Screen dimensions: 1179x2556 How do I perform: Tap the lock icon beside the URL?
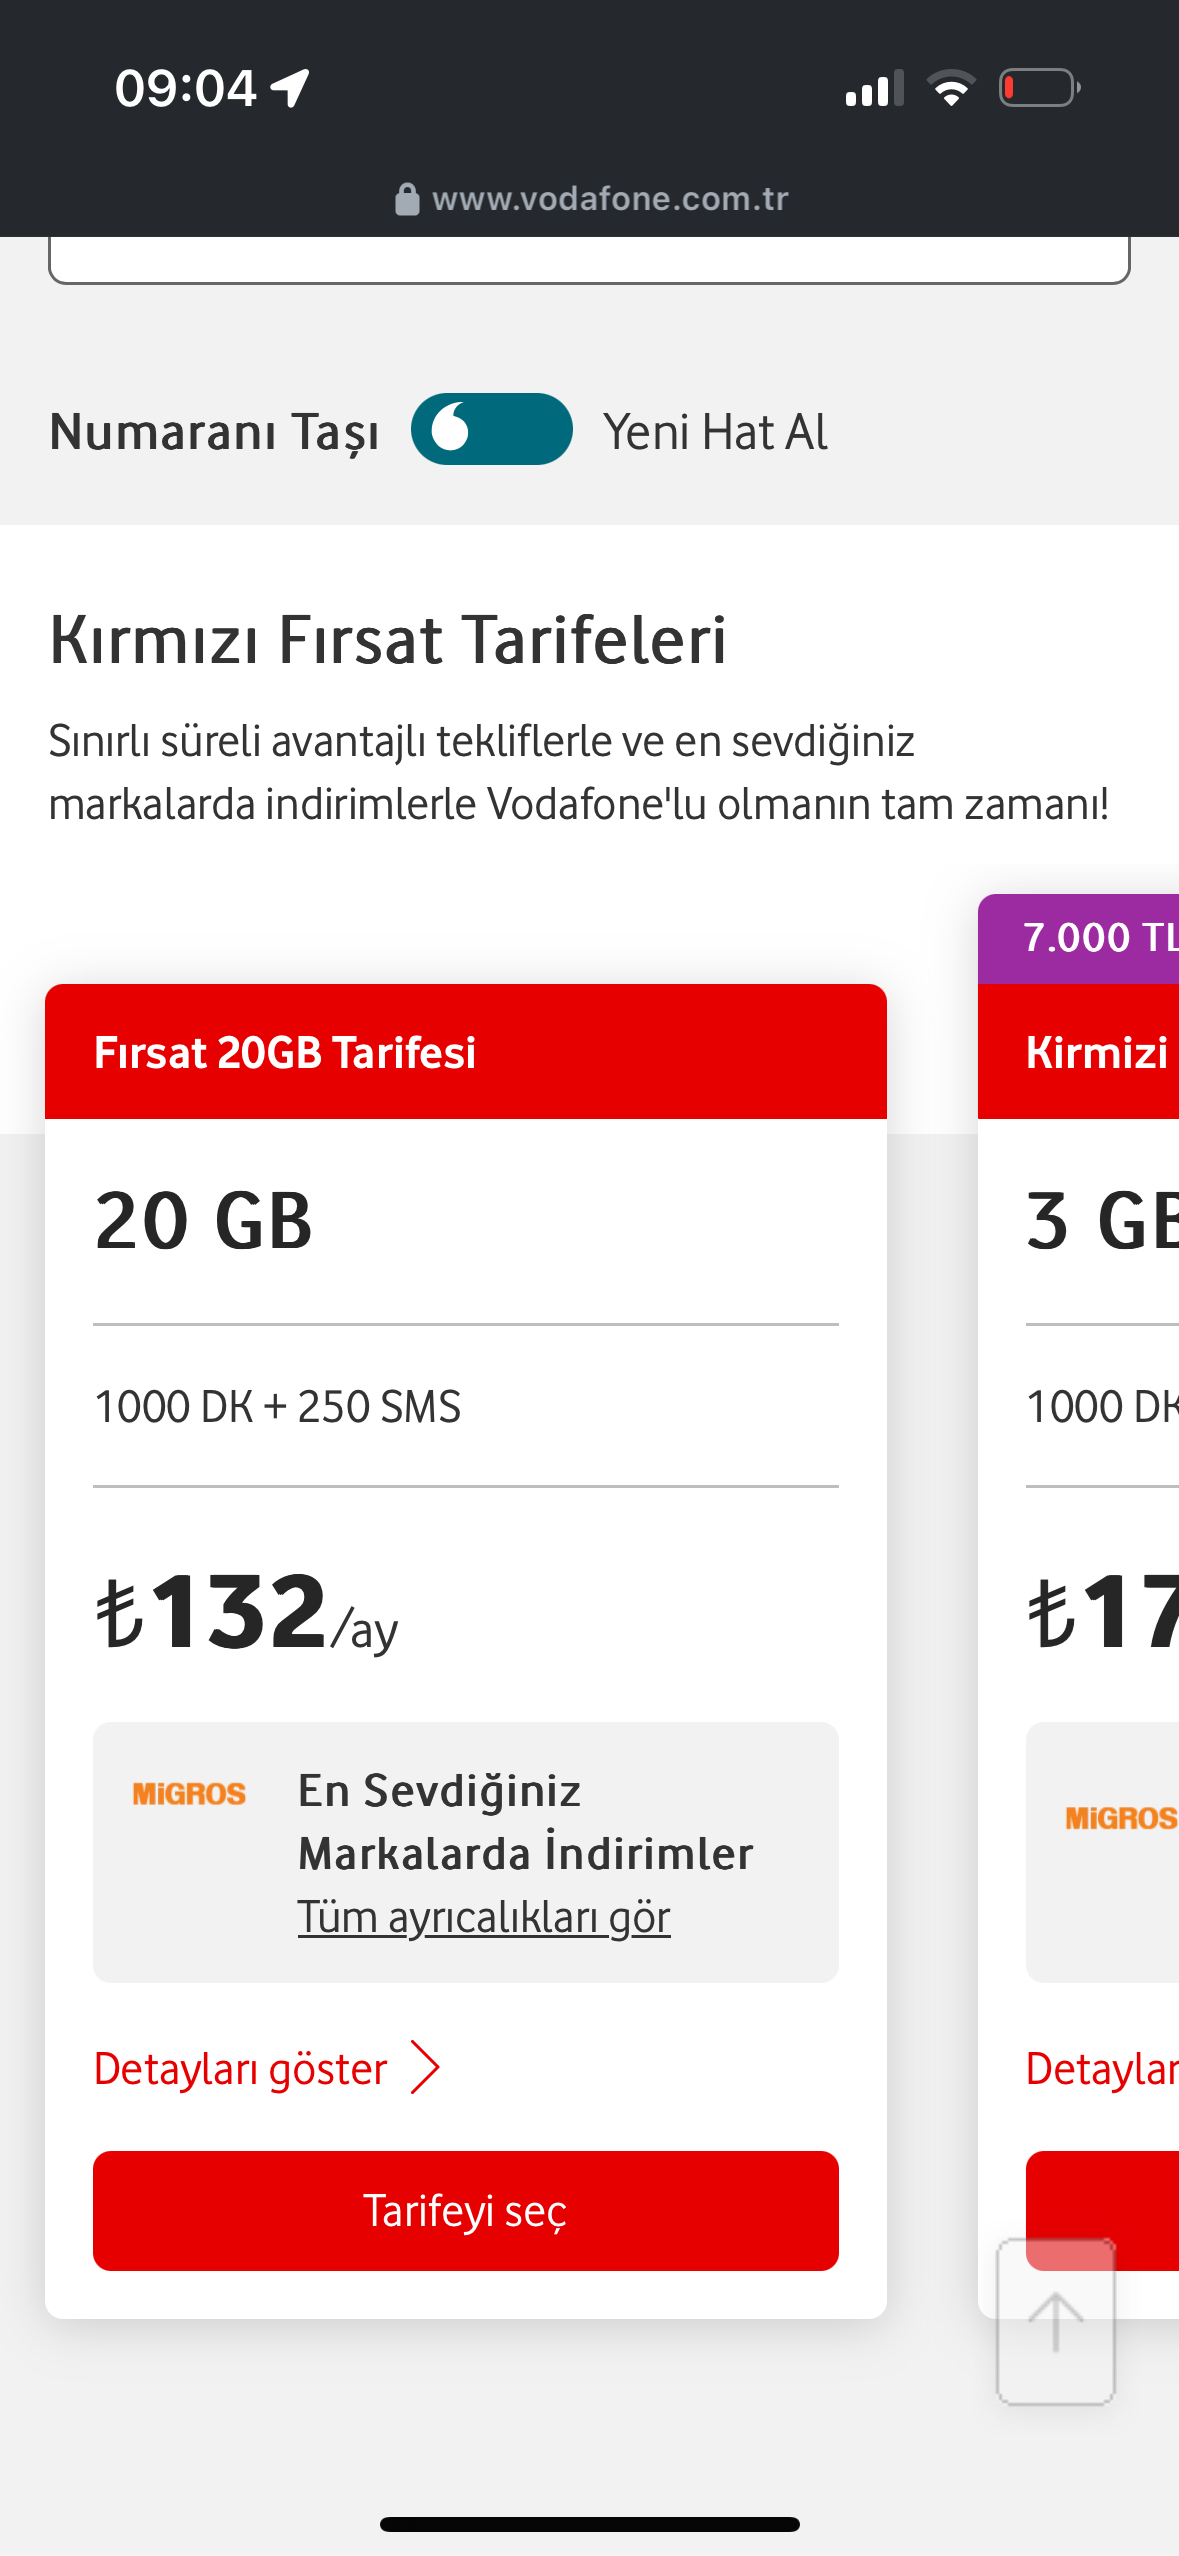tap(407, 199)
